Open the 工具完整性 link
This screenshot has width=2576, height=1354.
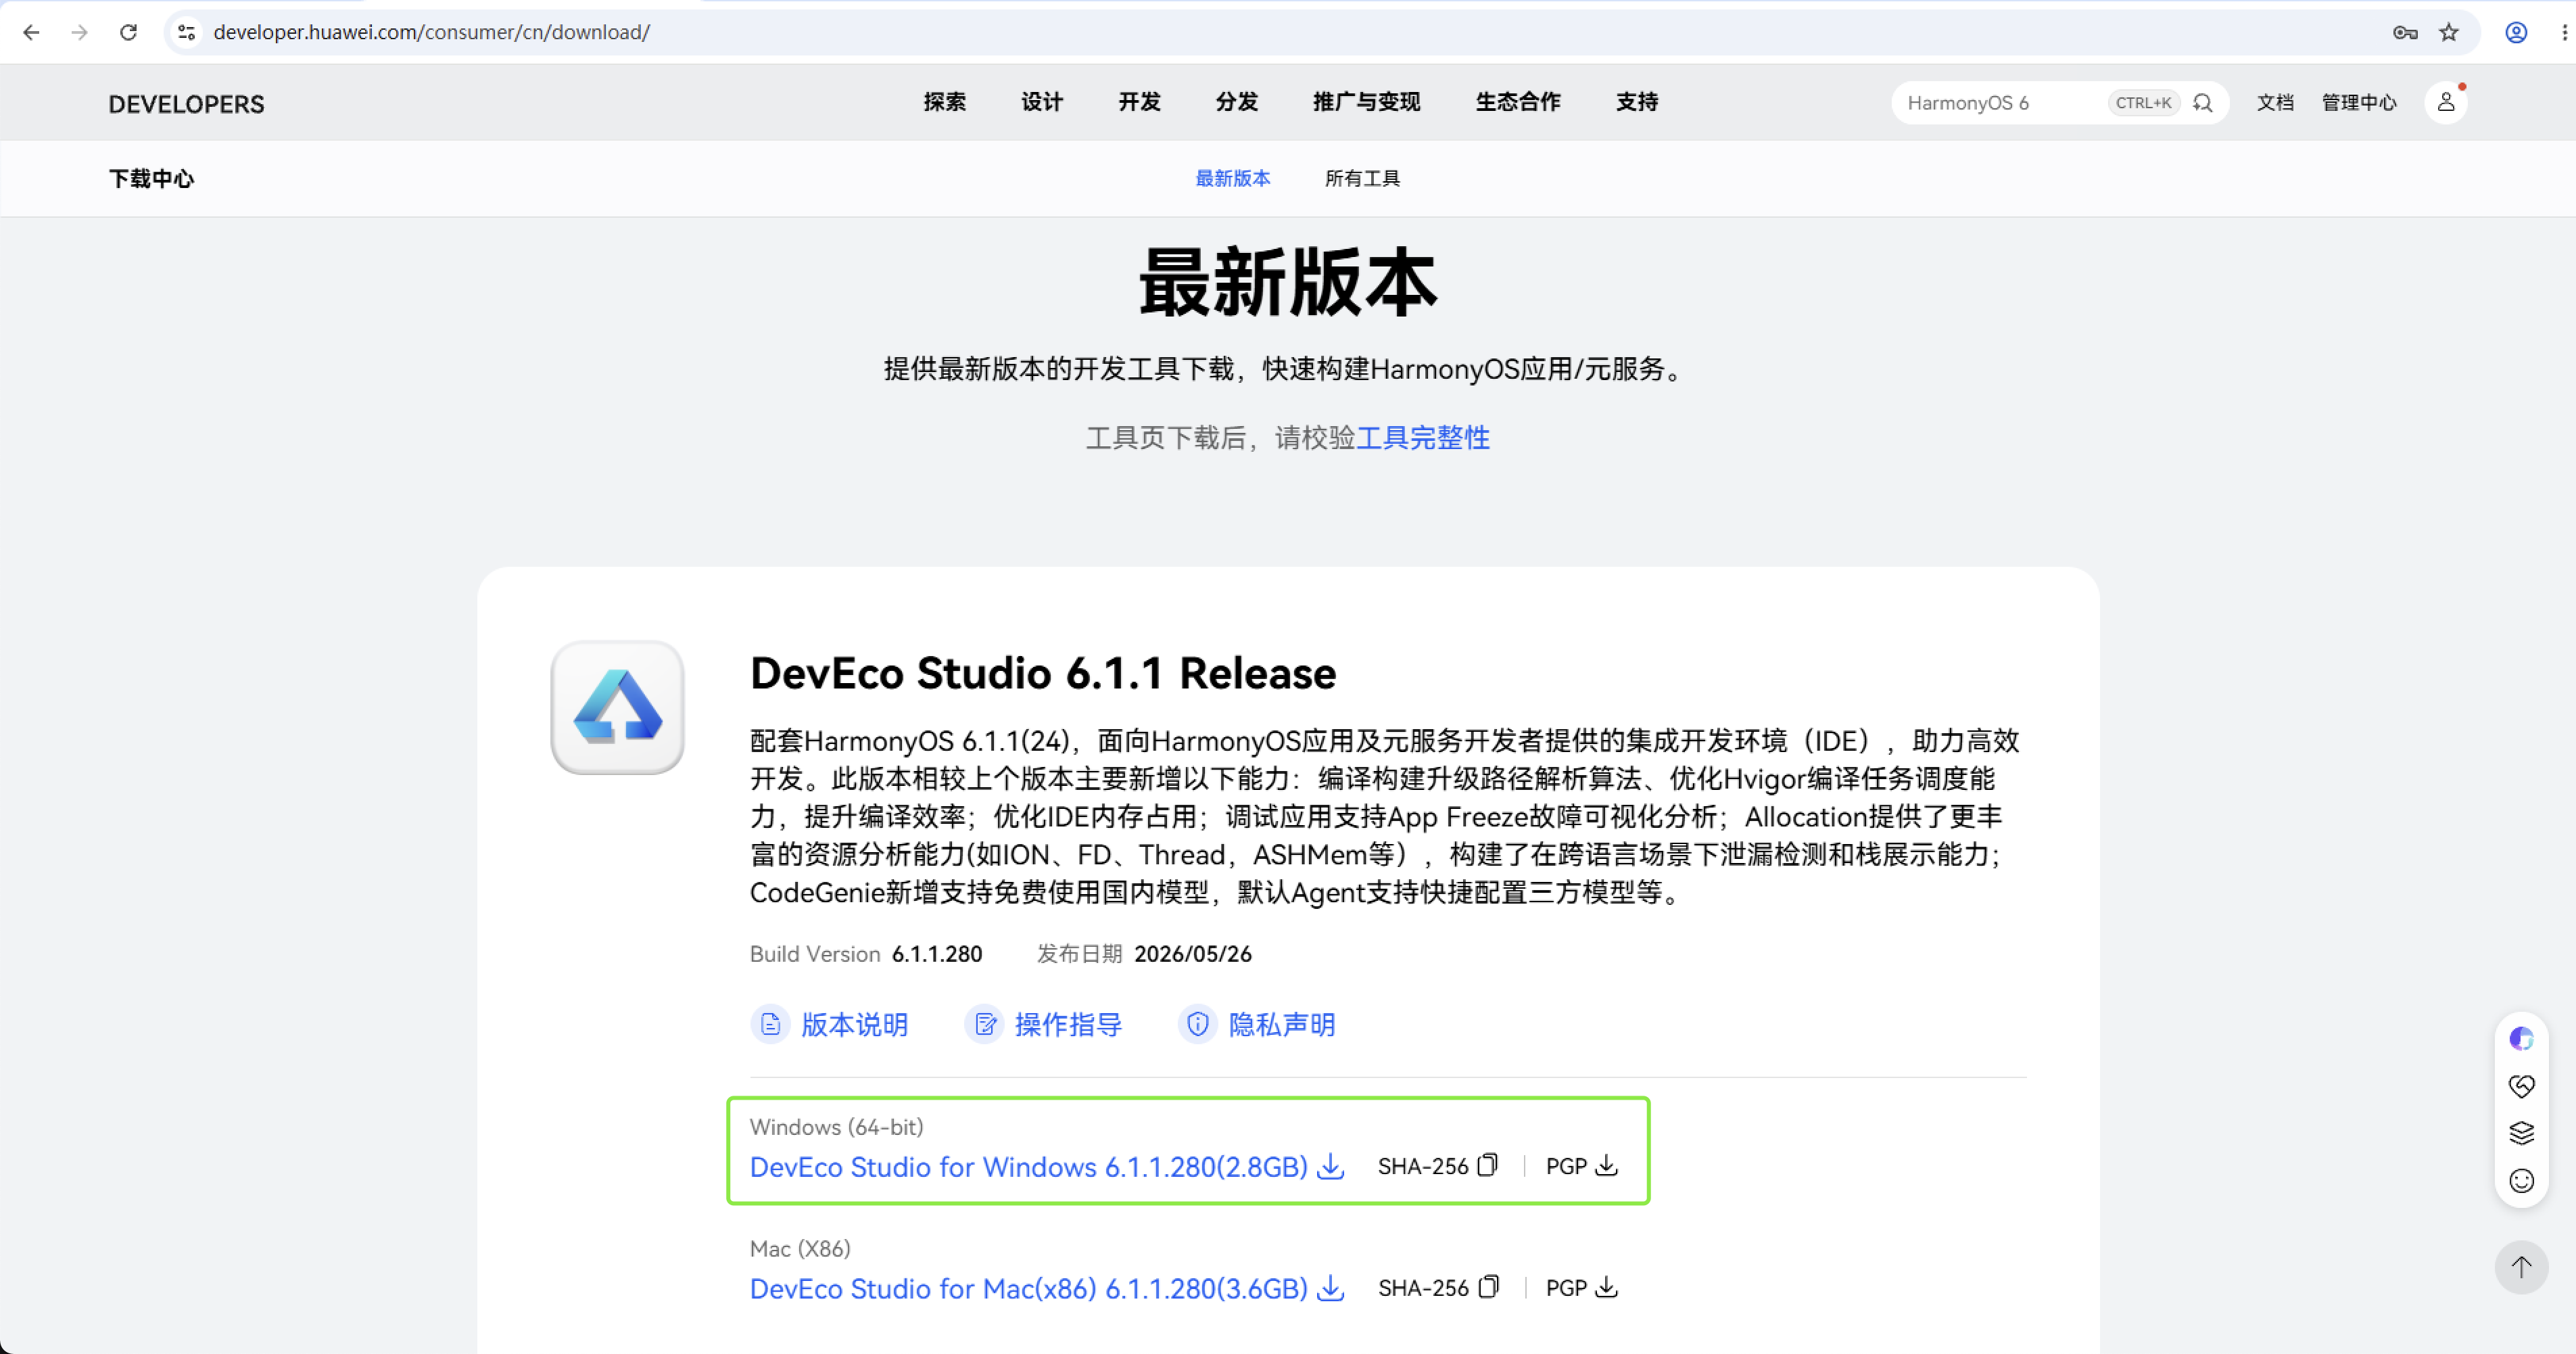(x=1423, y=438)
